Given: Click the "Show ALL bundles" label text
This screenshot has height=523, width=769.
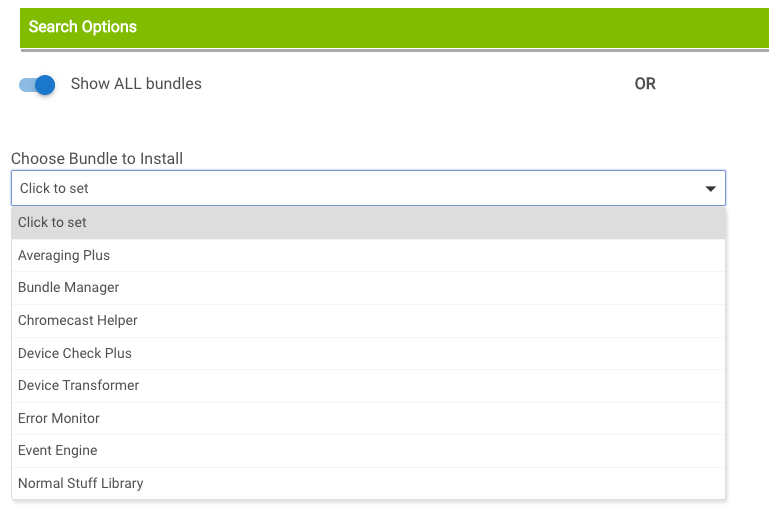Looking at the screenshot, I should coord(136,84).
